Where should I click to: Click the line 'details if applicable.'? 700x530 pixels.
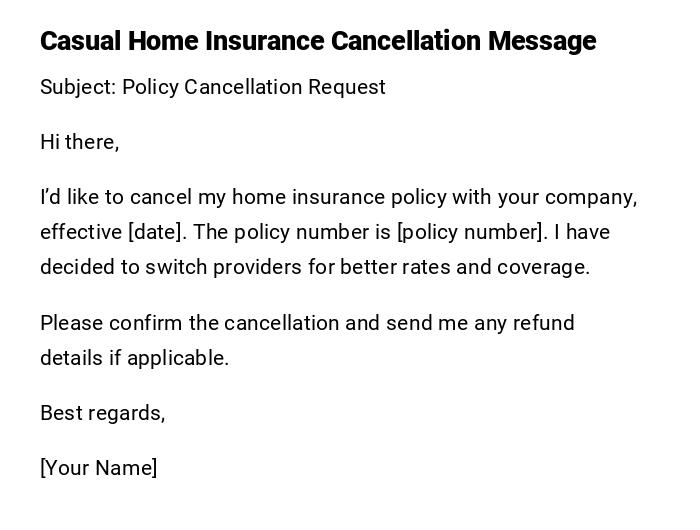(135, 358)
